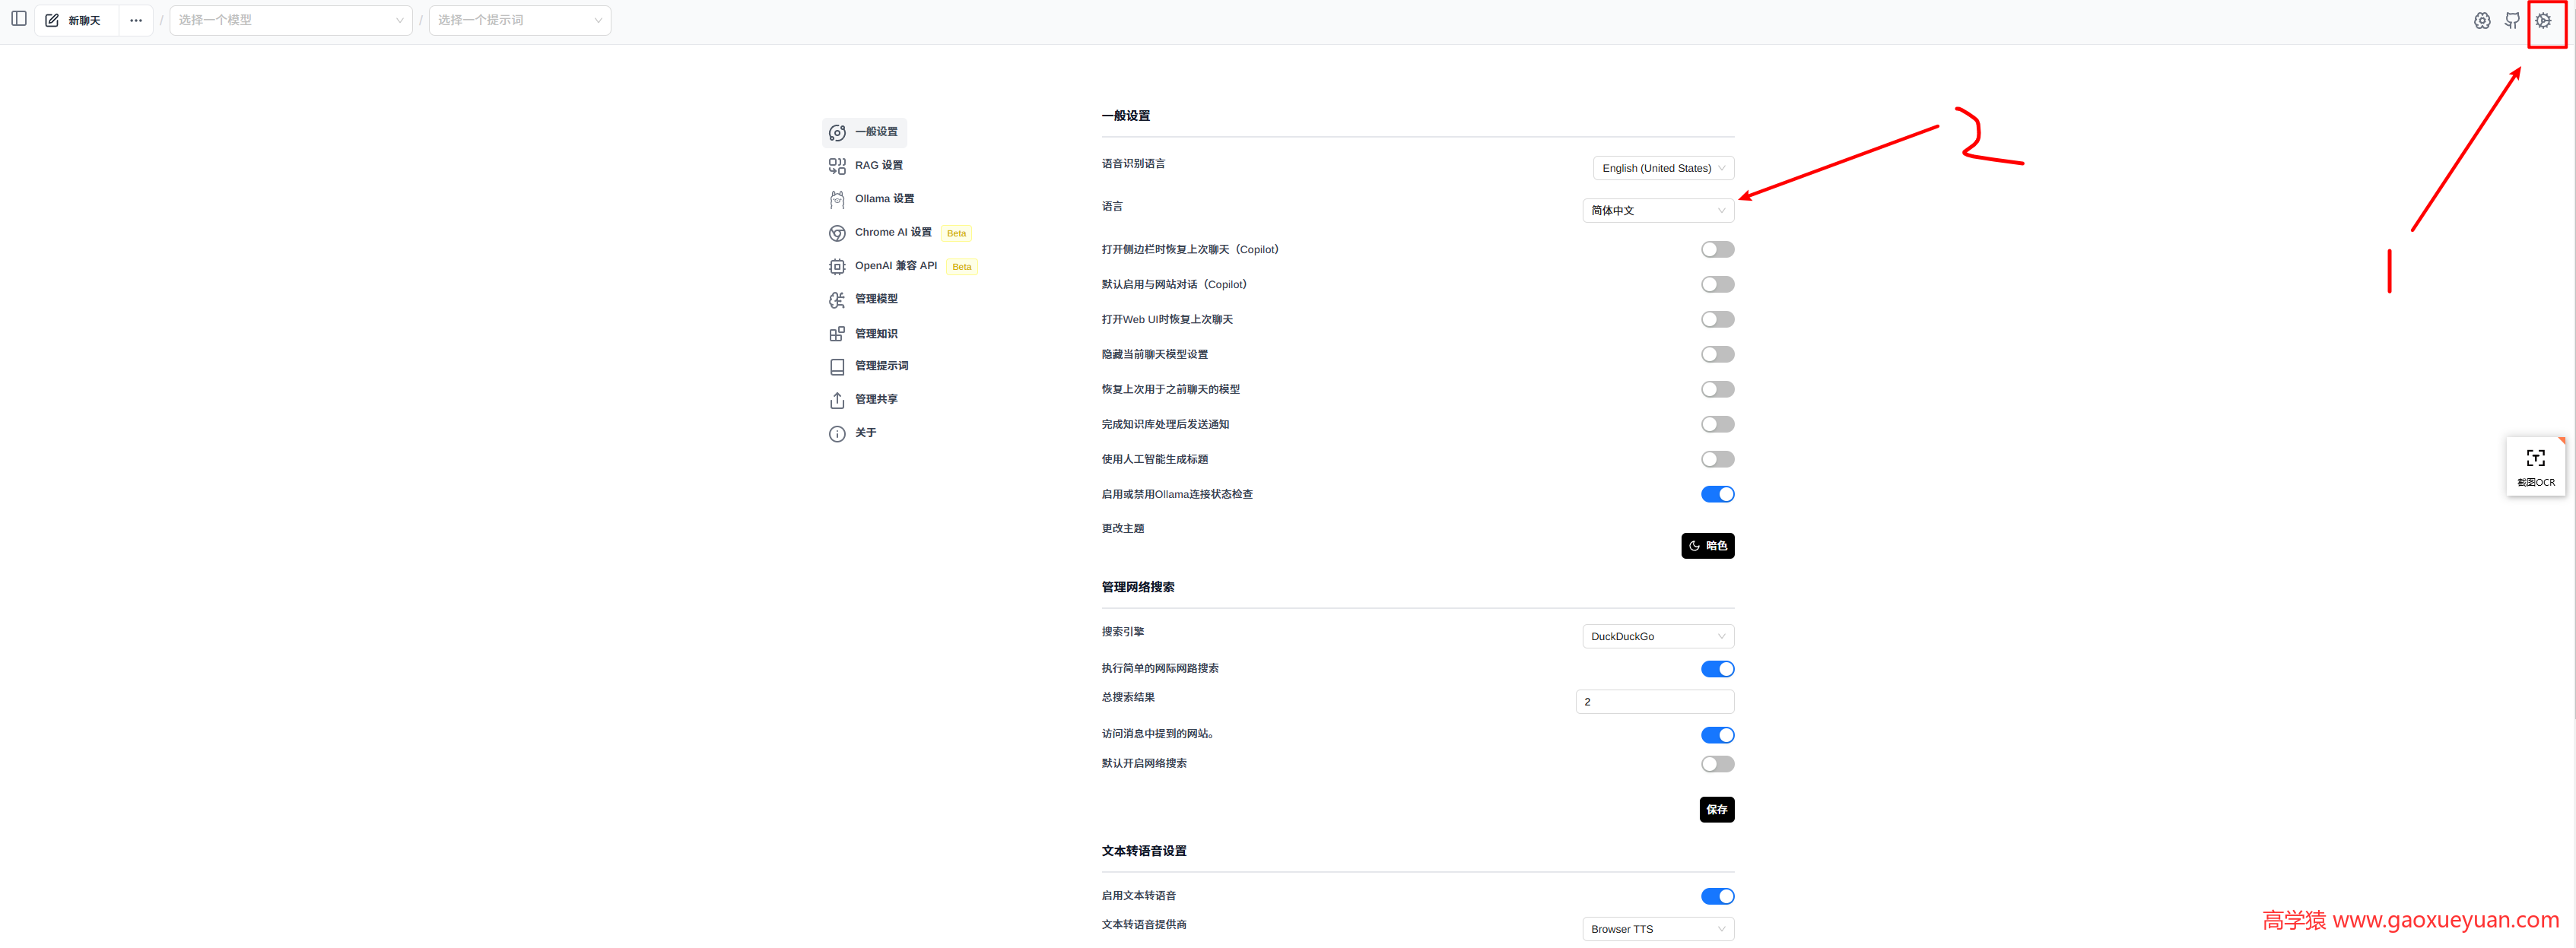Open the 管理知识 section
The height and width of the screenshot is (948, 2576).
877,333
